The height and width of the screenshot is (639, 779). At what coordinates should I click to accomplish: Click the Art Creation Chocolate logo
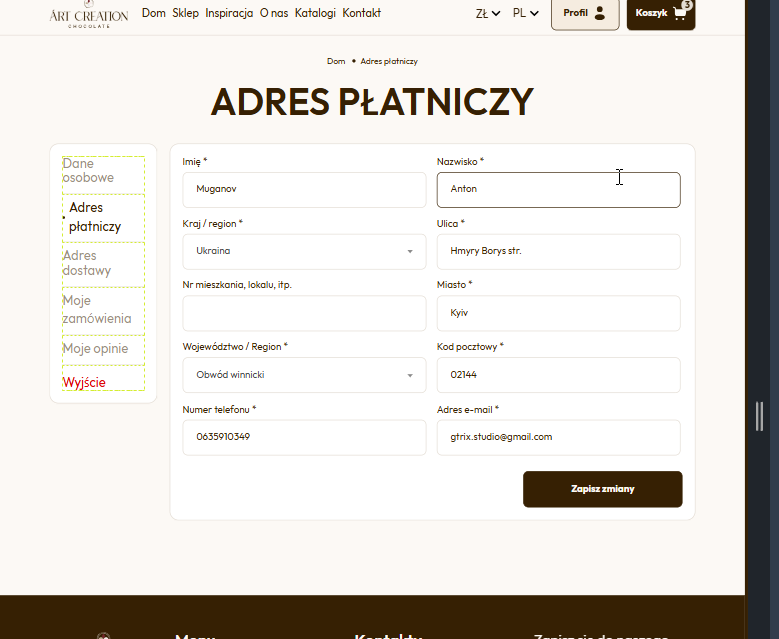(x=88, y=13)
